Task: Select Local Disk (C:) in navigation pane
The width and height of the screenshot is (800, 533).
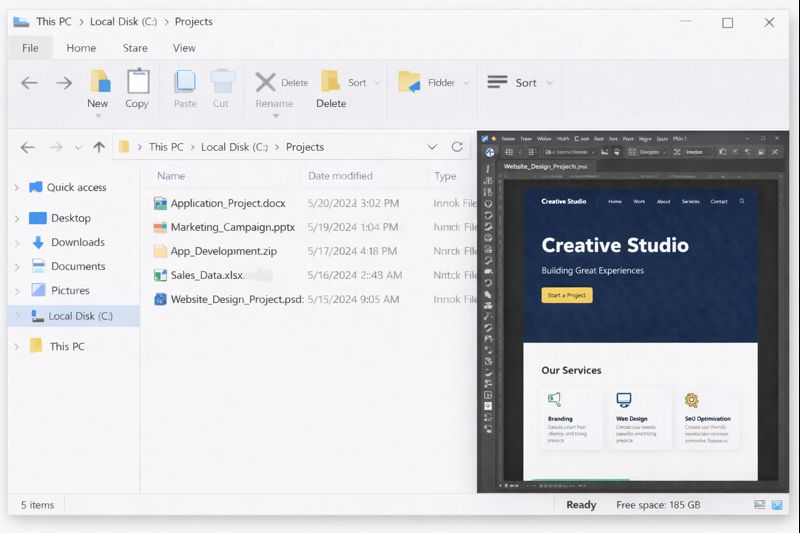Action: 80,316
